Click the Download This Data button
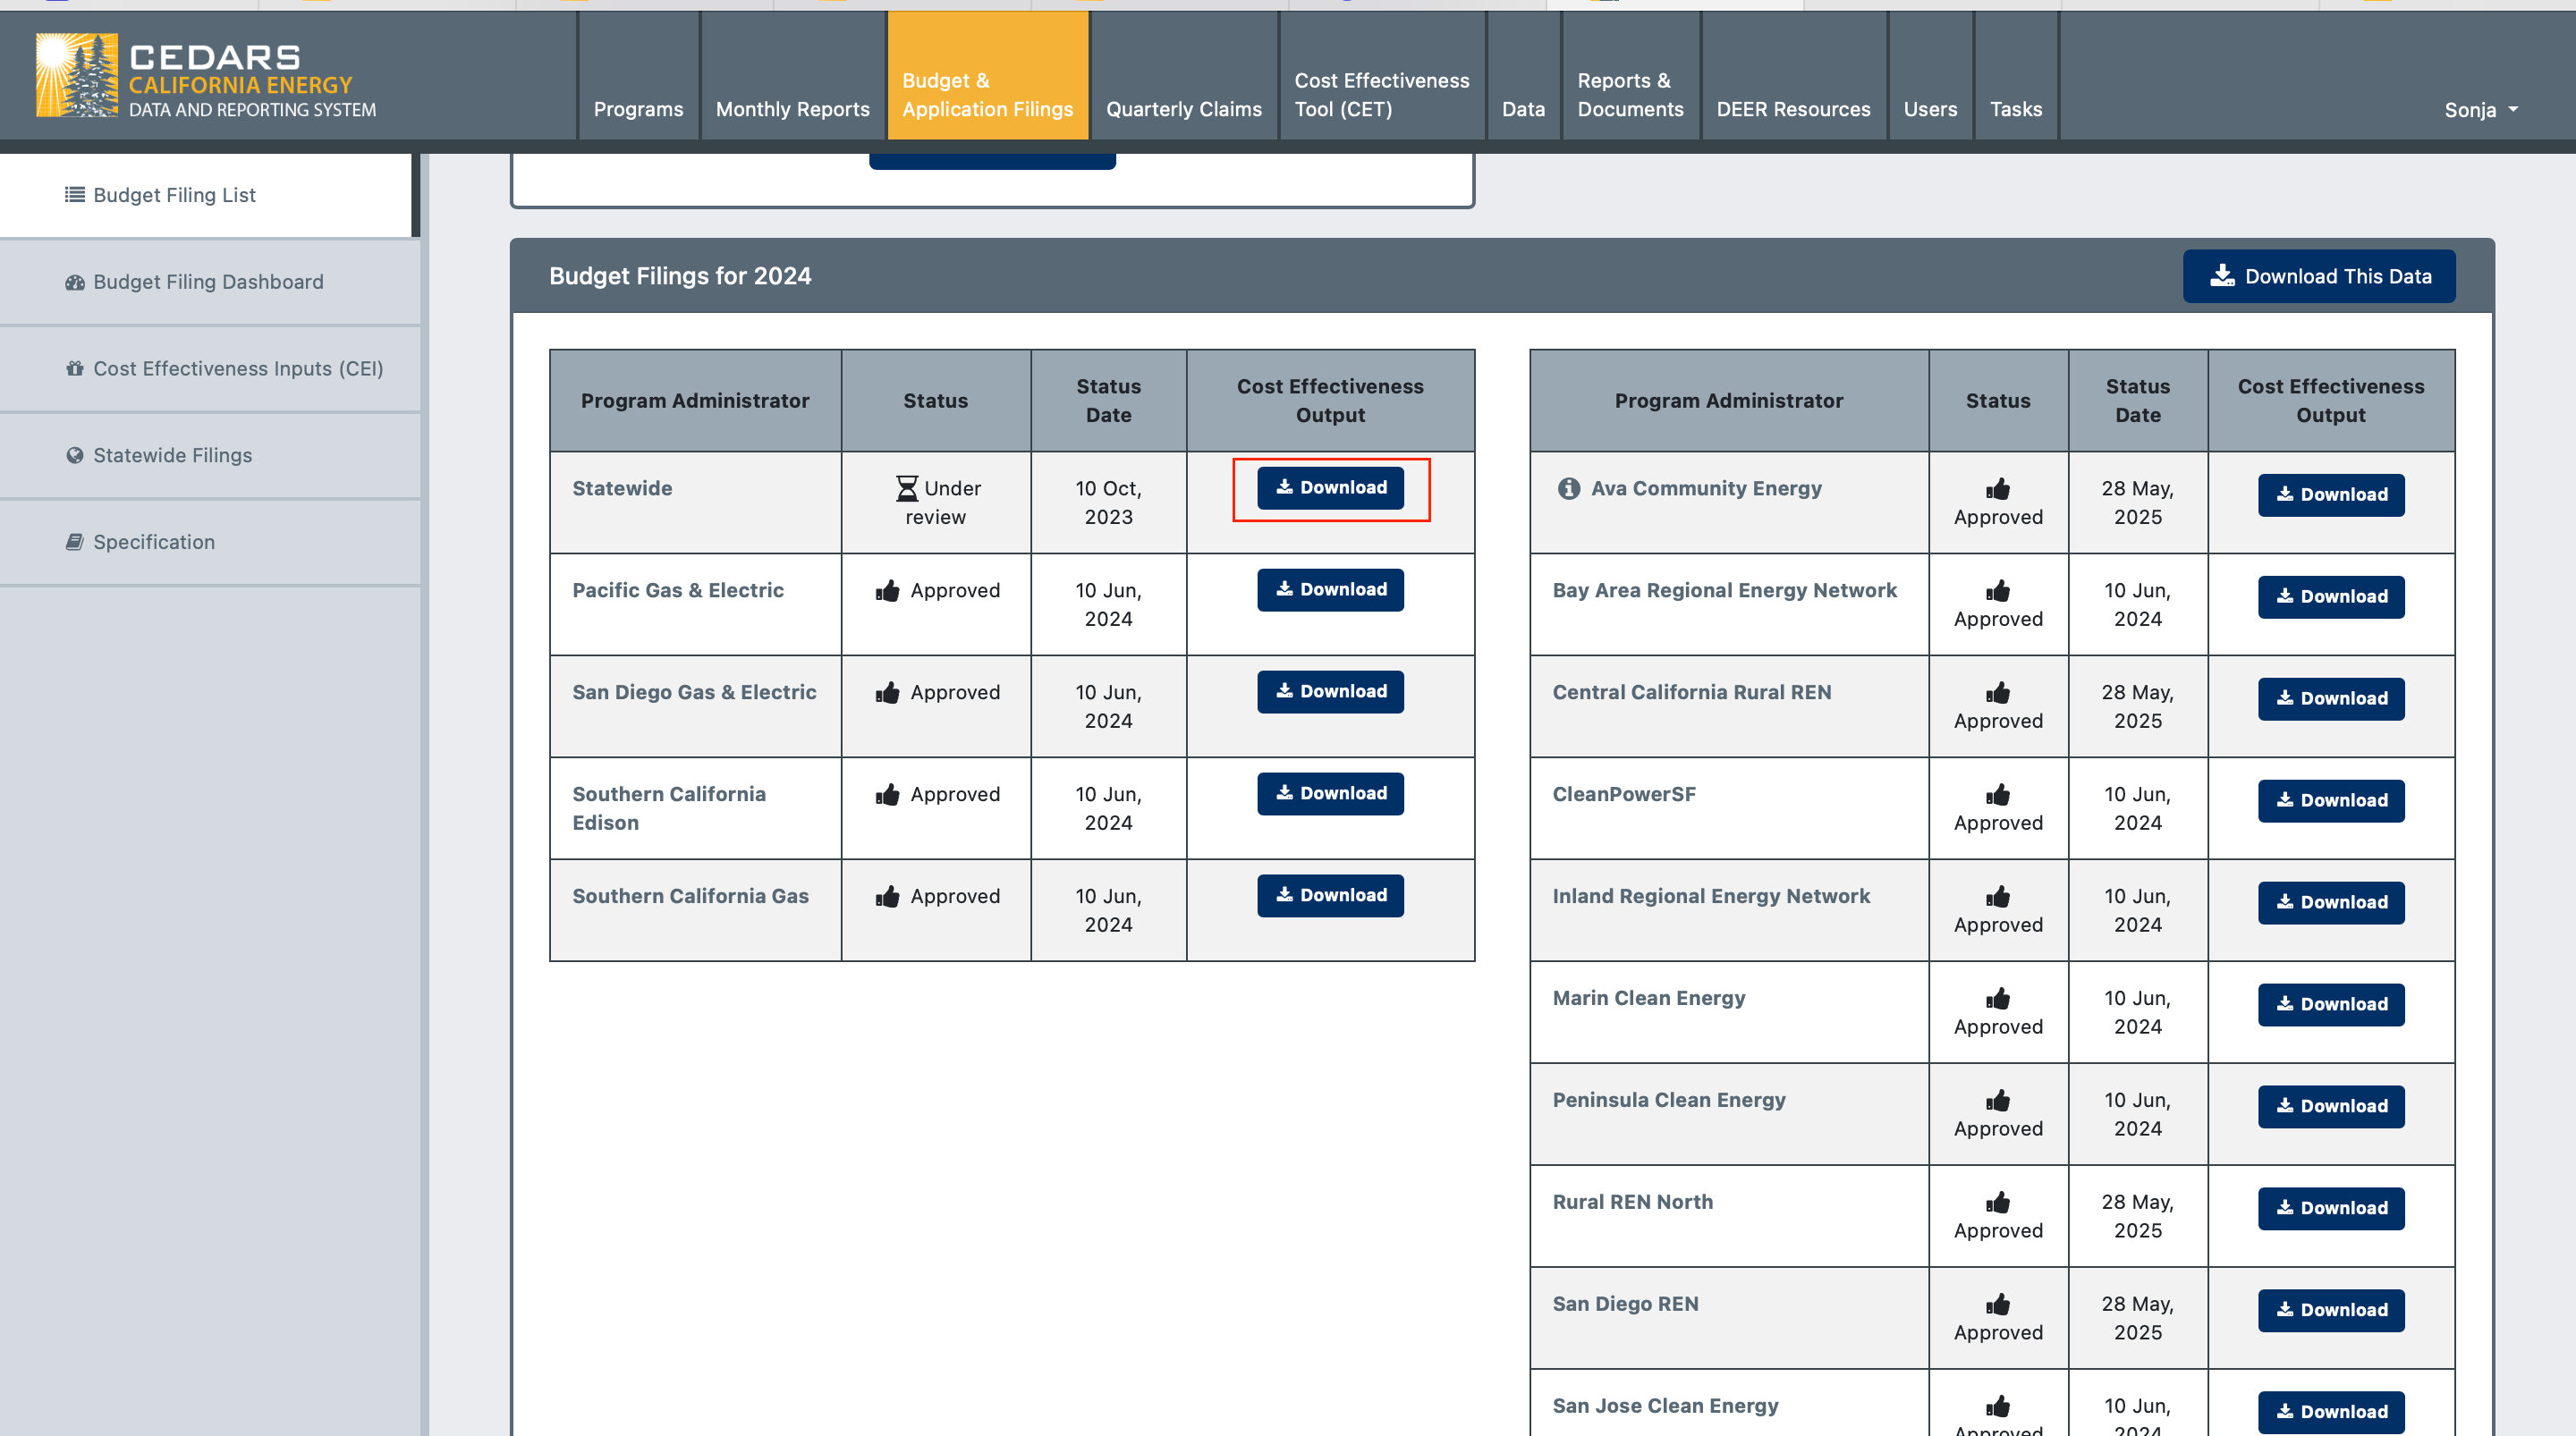2576x1436 pixels. [x=2318, y=276]
